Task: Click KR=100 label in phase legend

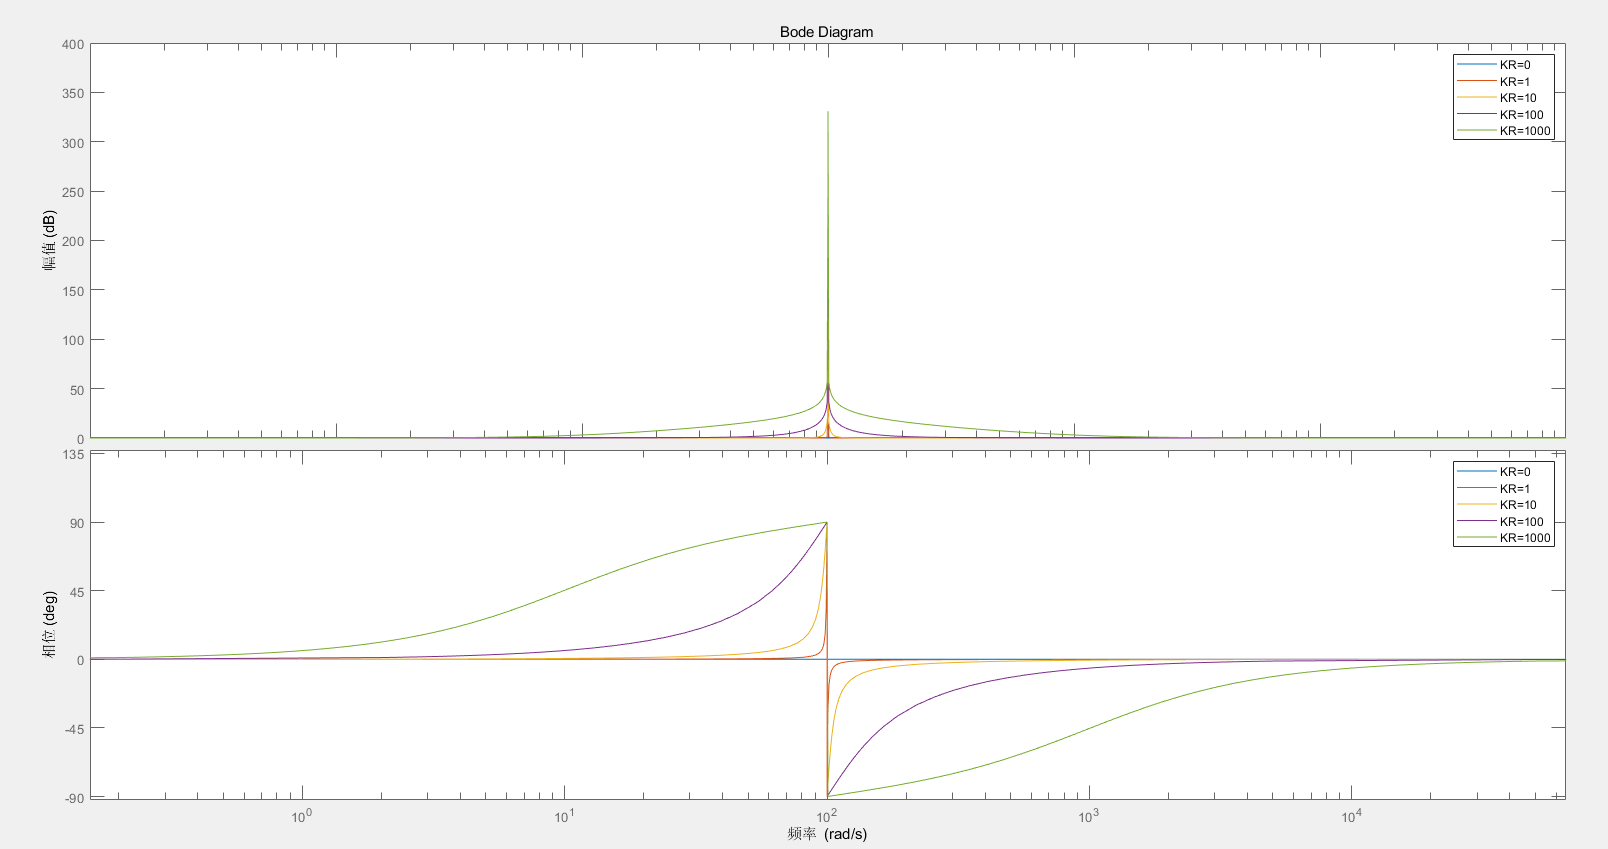Action: tap(1521, 522)
